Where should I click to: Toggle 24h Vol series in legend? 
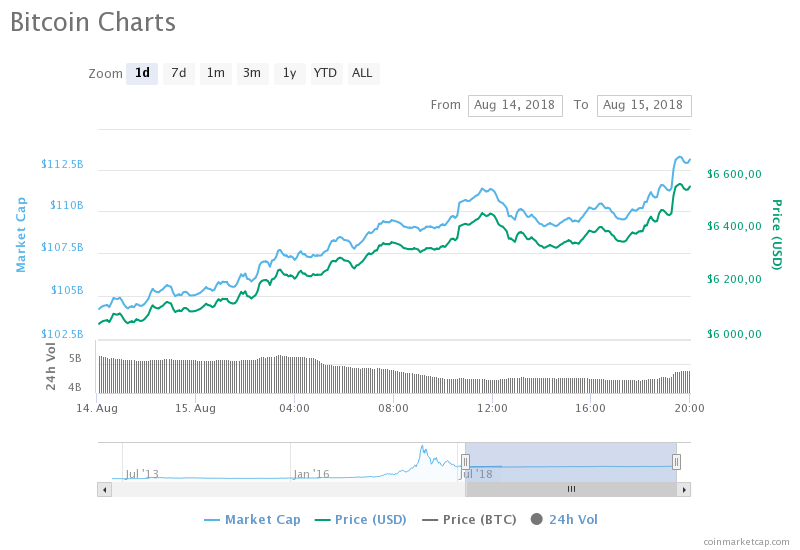click(x=564, y=519)
